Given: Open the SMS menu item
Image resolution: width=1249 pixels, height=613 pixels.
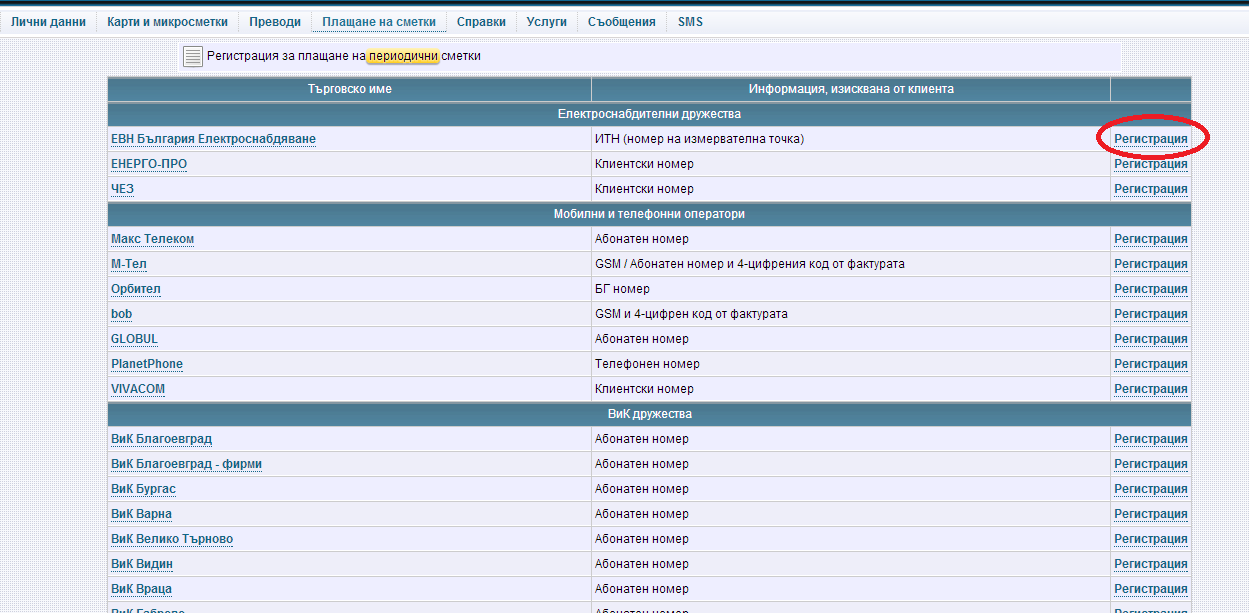Looking at the screenshot, I should tap(690, 21).
